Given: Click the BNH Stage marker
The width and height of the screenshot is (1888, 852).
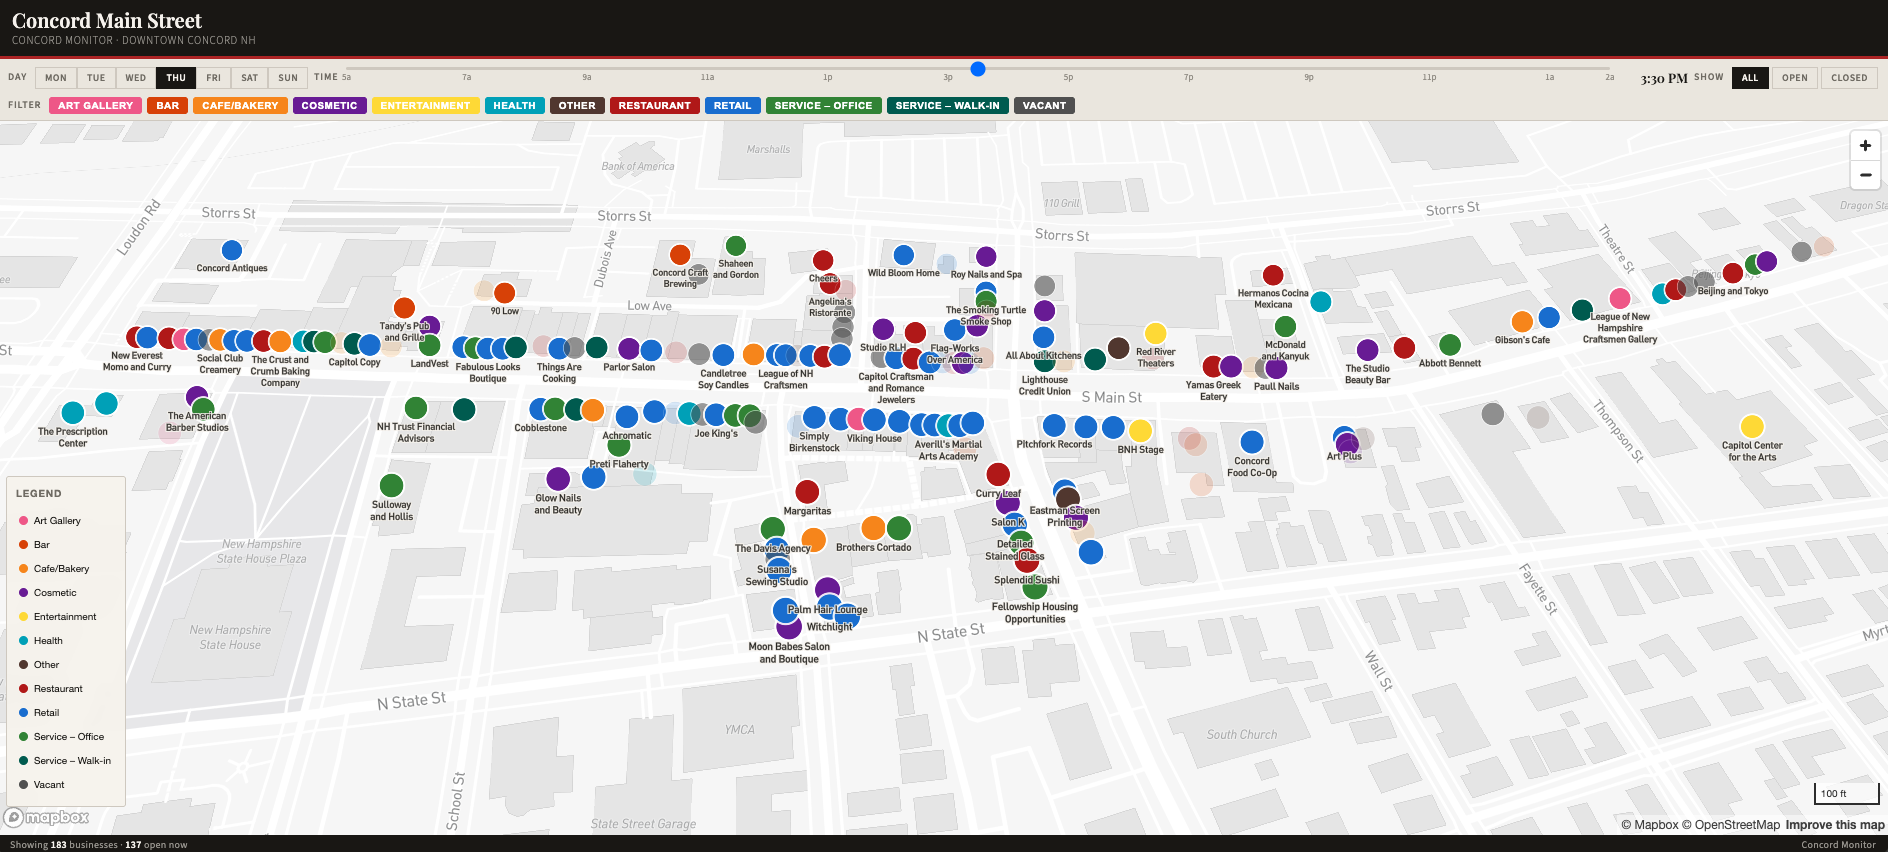Looking at the screenshot, I should tap(1141, 431).
